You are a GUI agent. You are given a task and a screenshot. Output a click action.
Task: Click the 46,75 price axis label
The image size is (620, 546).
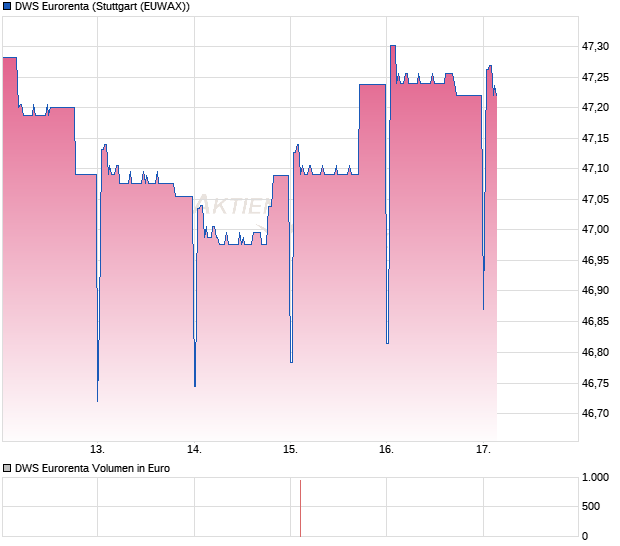click(x=595, y=384)
